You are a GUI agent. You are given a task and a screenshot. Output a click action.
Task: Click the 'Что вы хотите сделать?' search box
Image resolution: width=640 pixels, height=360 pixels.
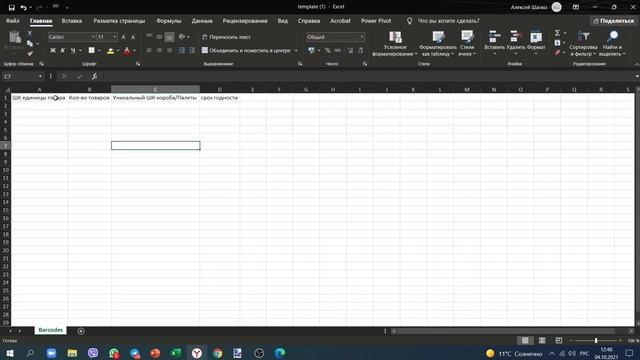(x=449, y=21)
